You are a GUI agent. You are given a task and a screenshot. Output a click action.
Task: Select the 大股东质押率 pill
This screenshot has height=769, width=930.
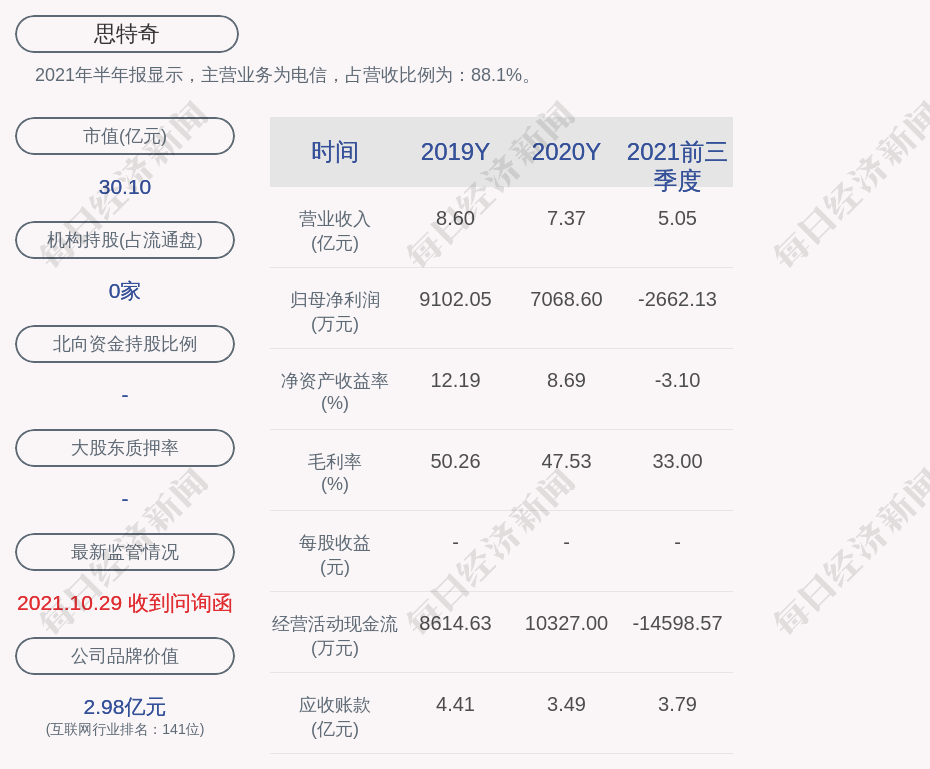coord(125,448)
